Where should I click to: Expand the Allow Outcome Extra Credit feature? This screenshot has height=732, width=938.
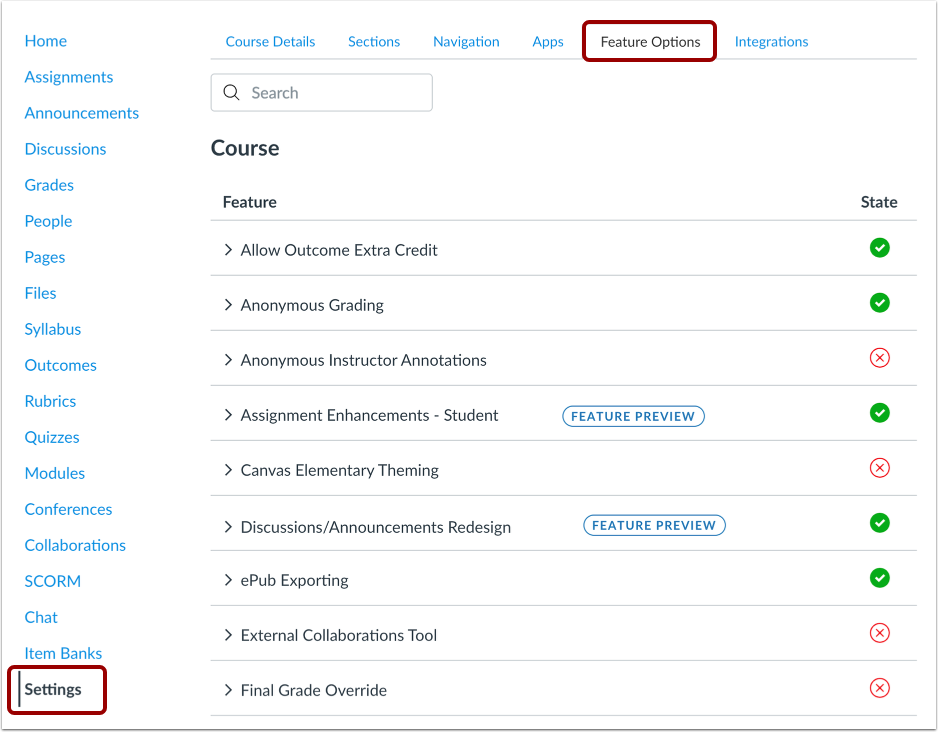point(228,250)
